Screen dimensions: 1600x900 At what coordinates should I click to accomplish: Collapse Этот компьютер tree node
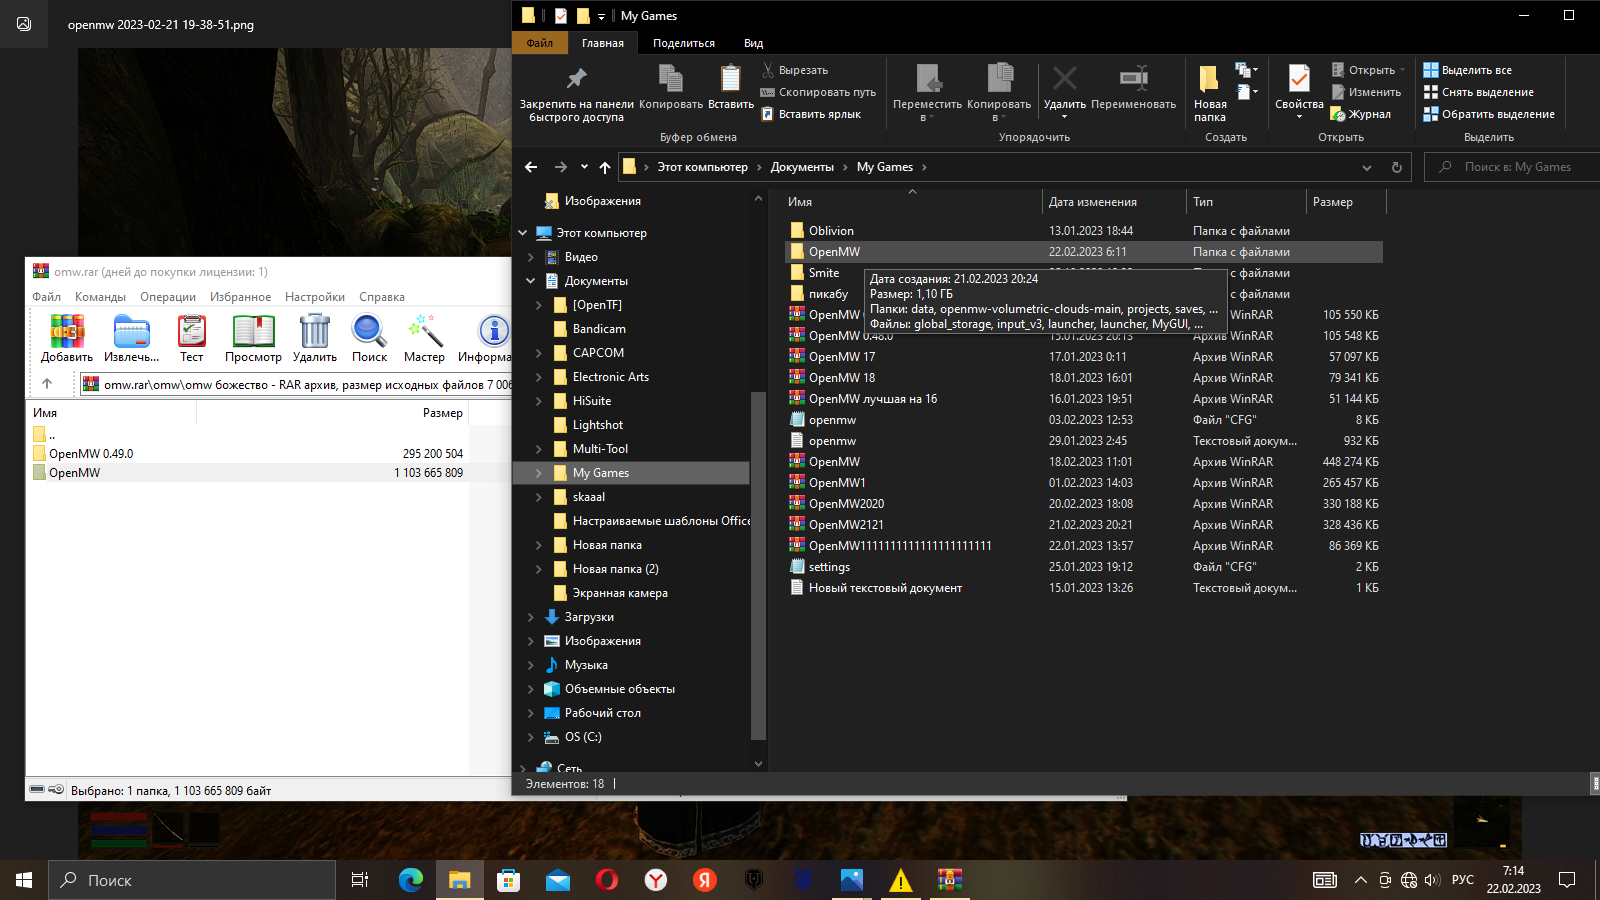point(522,233)
